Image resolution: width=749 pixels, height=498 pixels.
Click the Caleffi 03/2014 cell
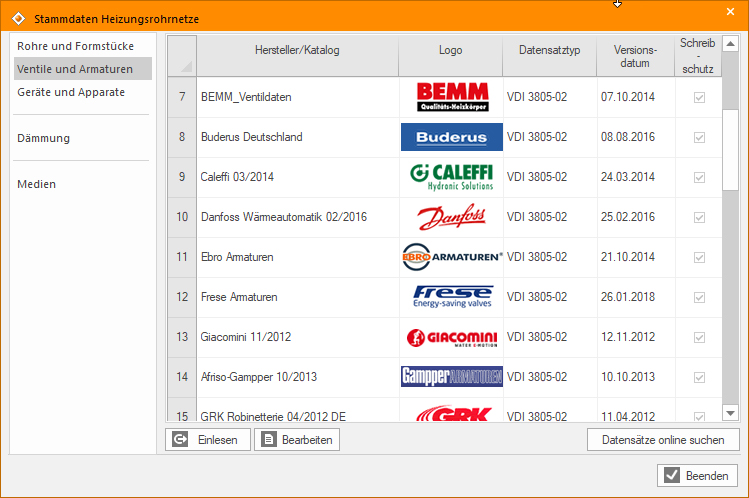(x=298, y=177)
